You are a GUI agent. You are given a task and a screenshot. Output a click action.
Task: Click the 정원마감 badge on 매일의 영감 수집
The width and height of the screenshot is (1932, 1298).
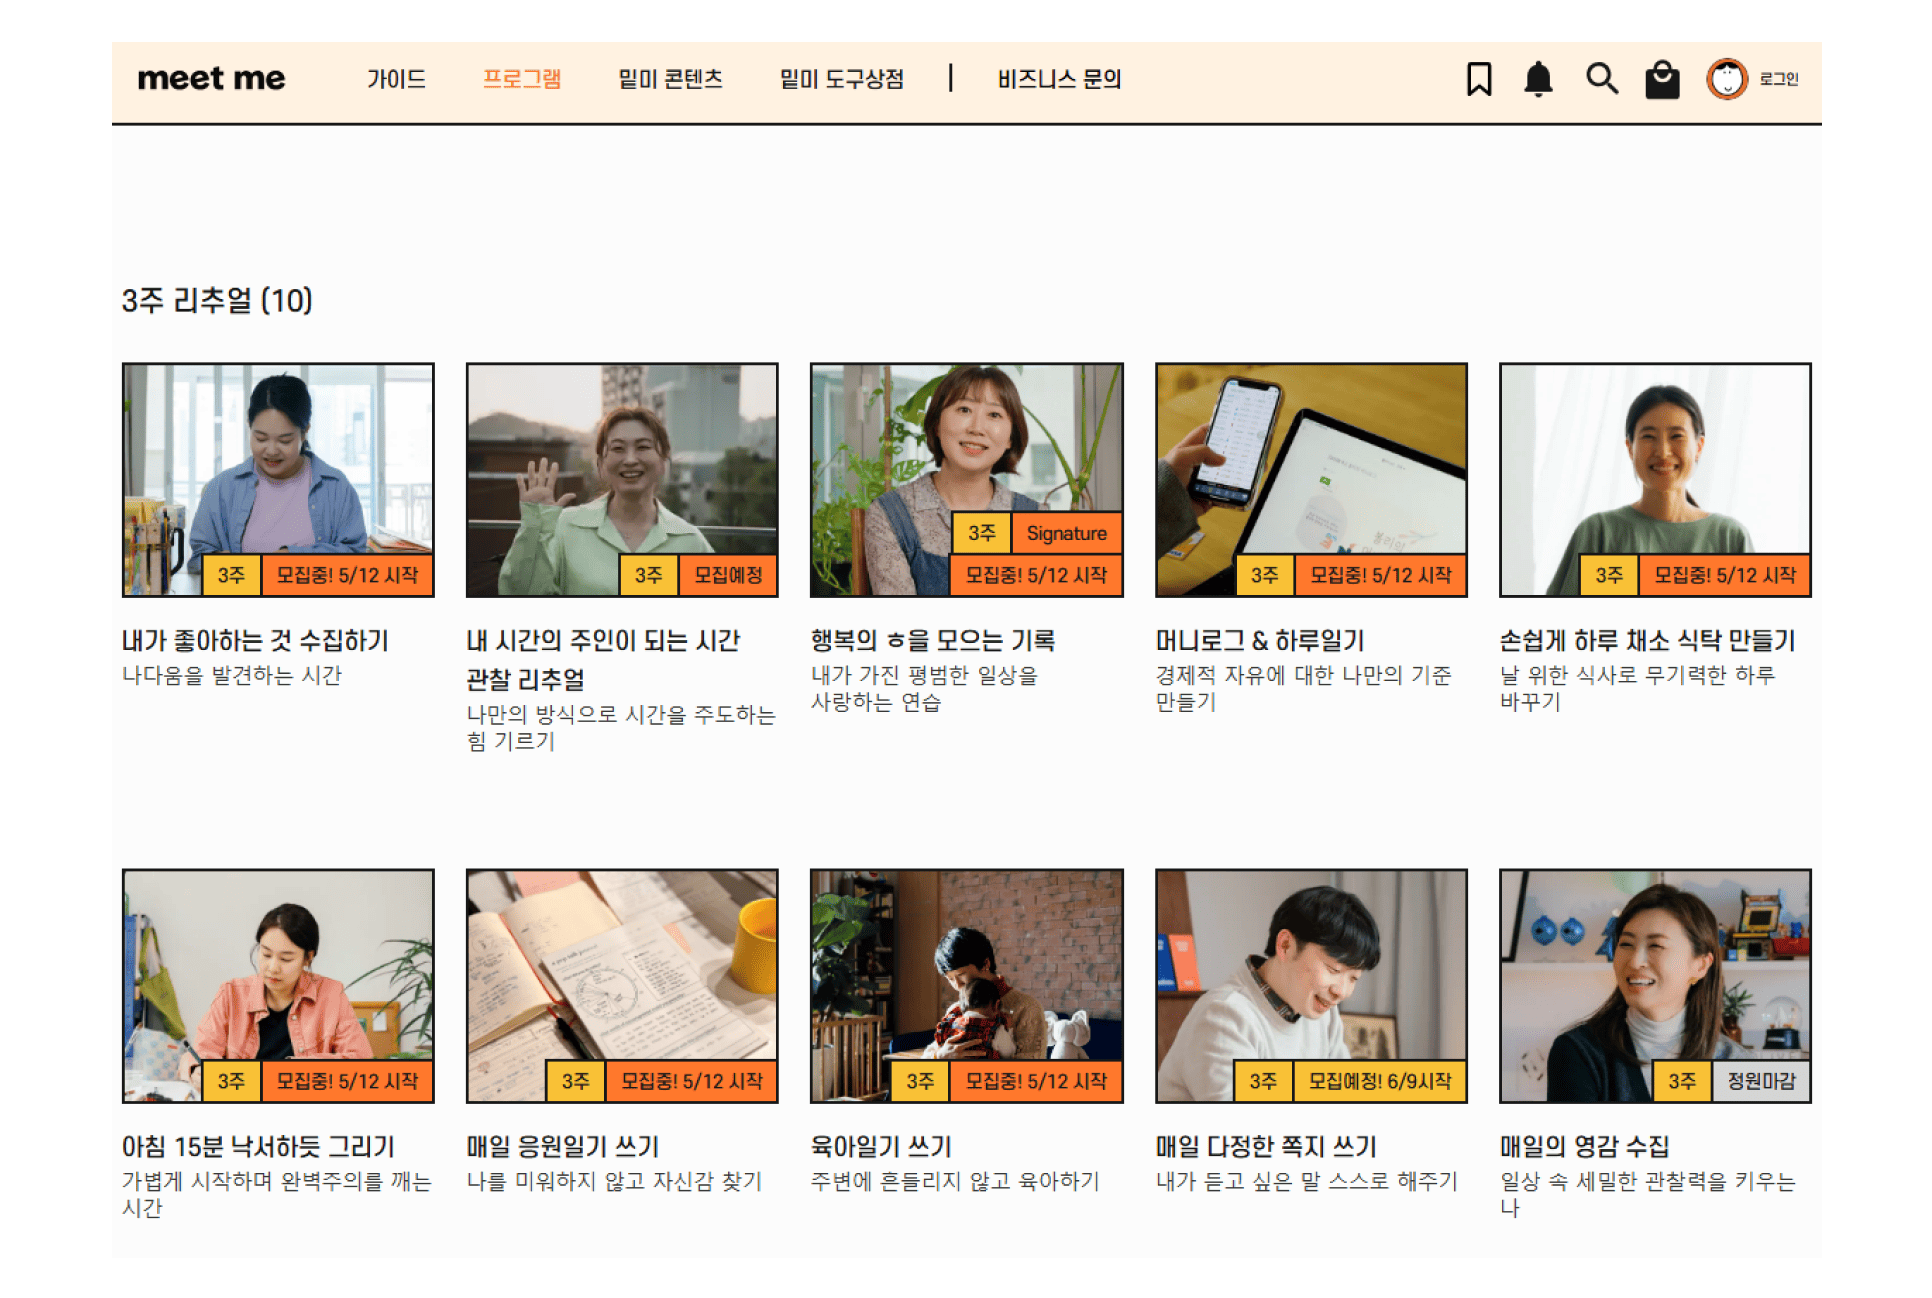click(1763, 1081)
